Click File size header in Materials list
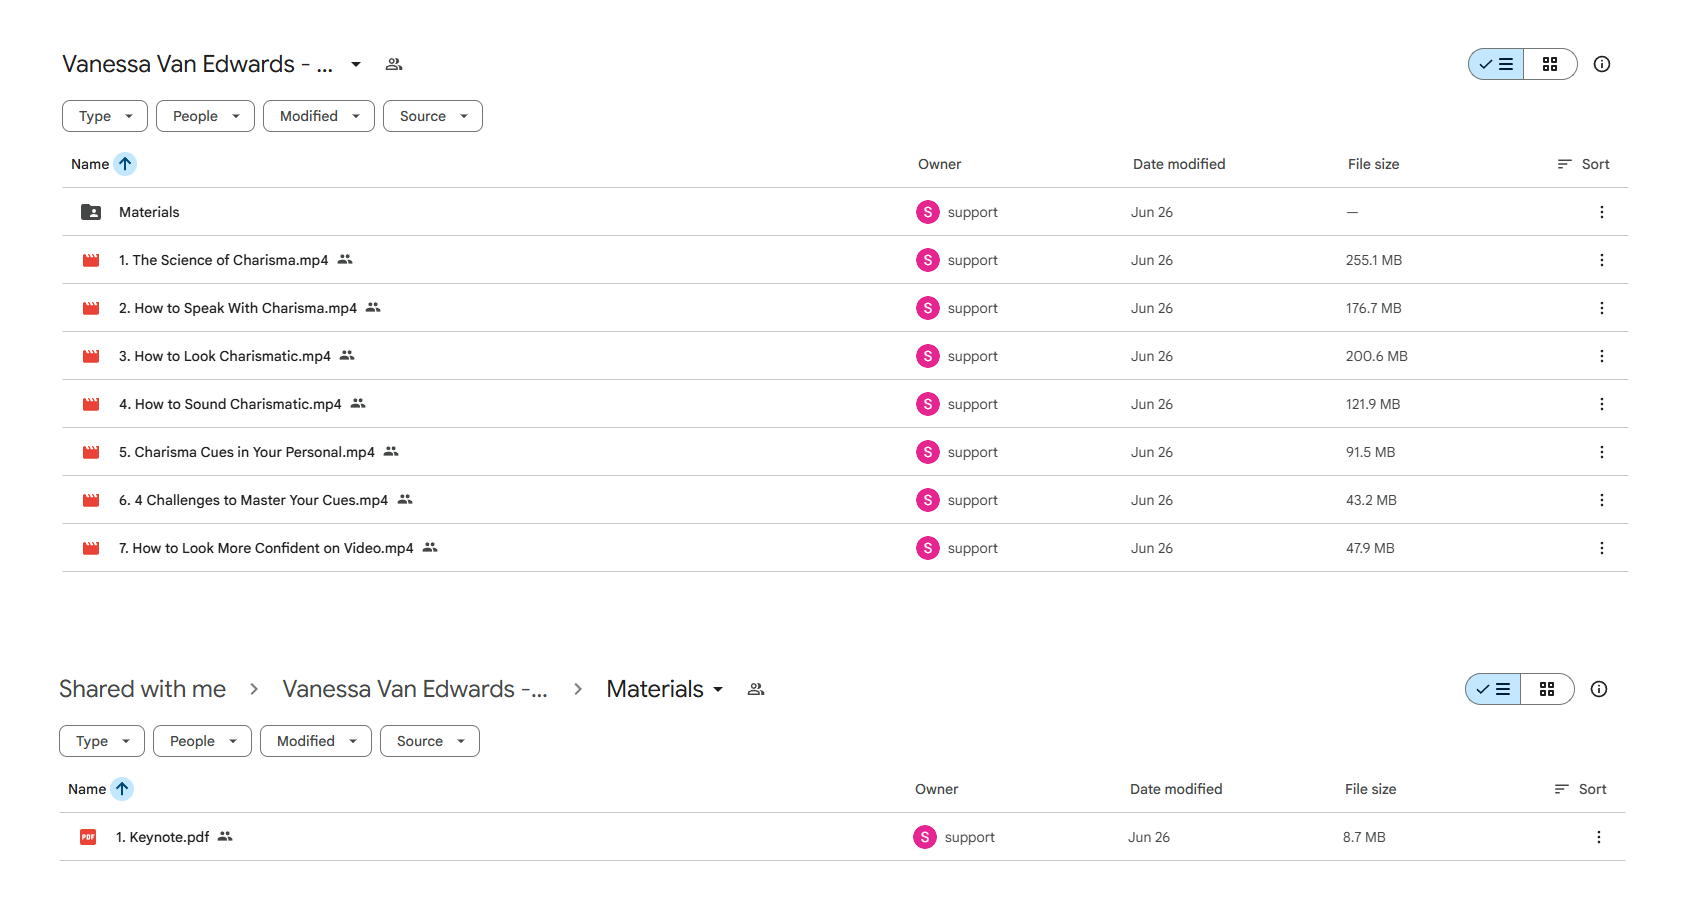The height and width of the screenshot is (912, 1696). (x=1370, y=789)
